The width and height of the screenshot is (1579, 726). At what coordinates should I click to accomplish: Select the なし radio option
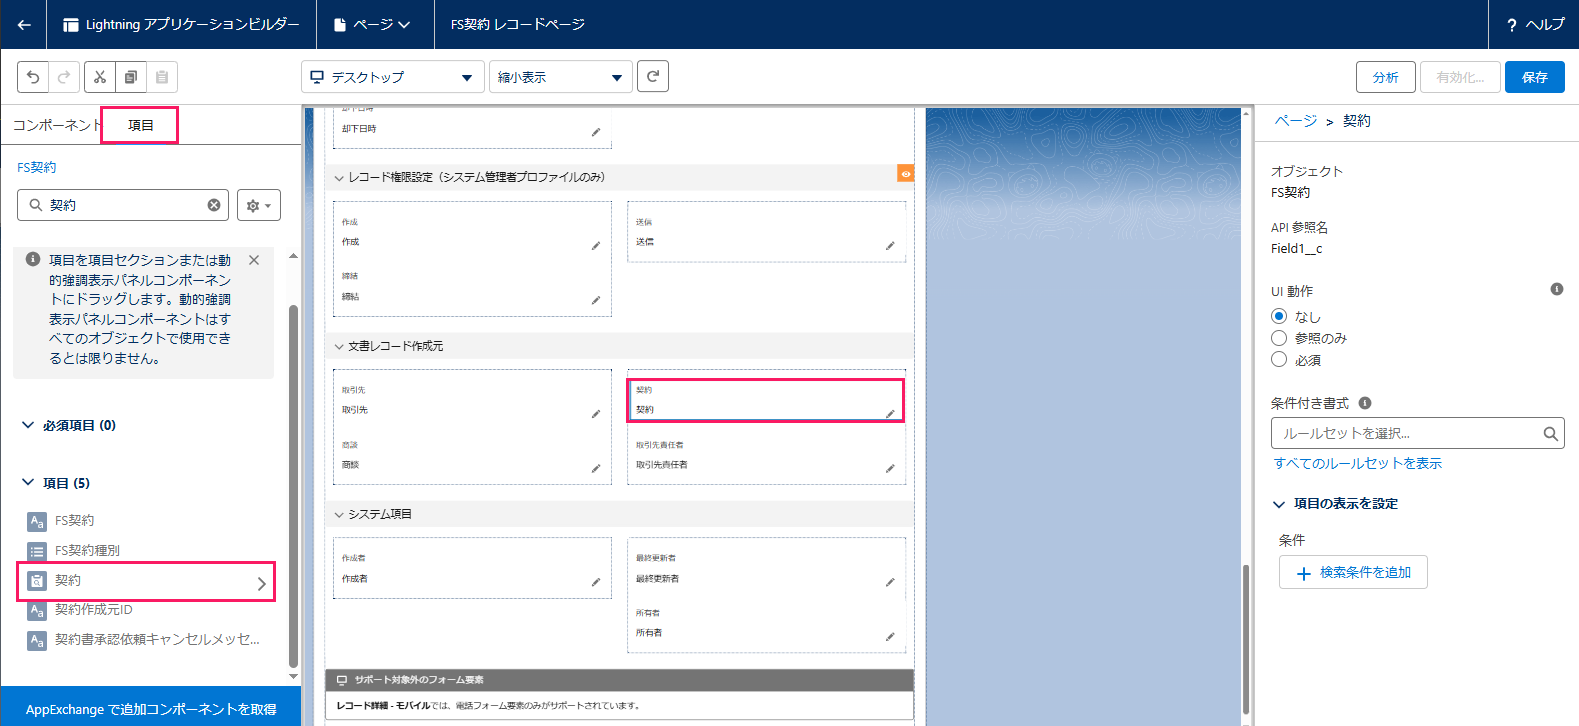pyautogui.click(x=1279, y=316)
